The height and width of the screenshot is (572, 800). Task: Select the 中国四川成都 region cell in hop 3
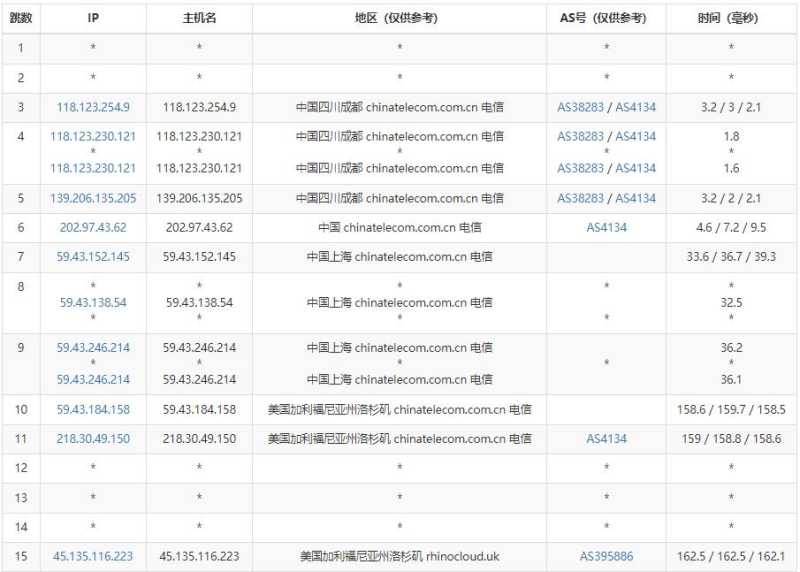pyautogui.click(x=399, y=107)
